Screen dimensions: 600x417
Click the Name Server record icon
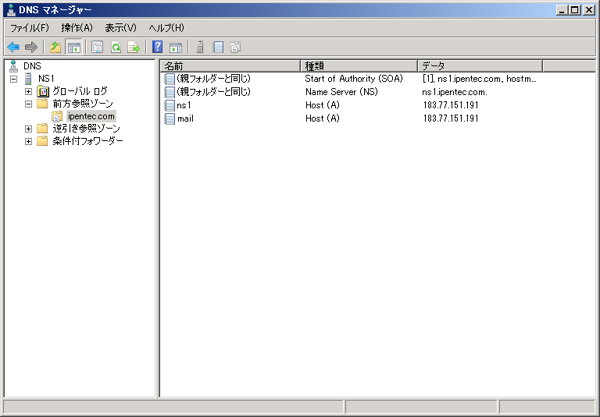(169, 92)
